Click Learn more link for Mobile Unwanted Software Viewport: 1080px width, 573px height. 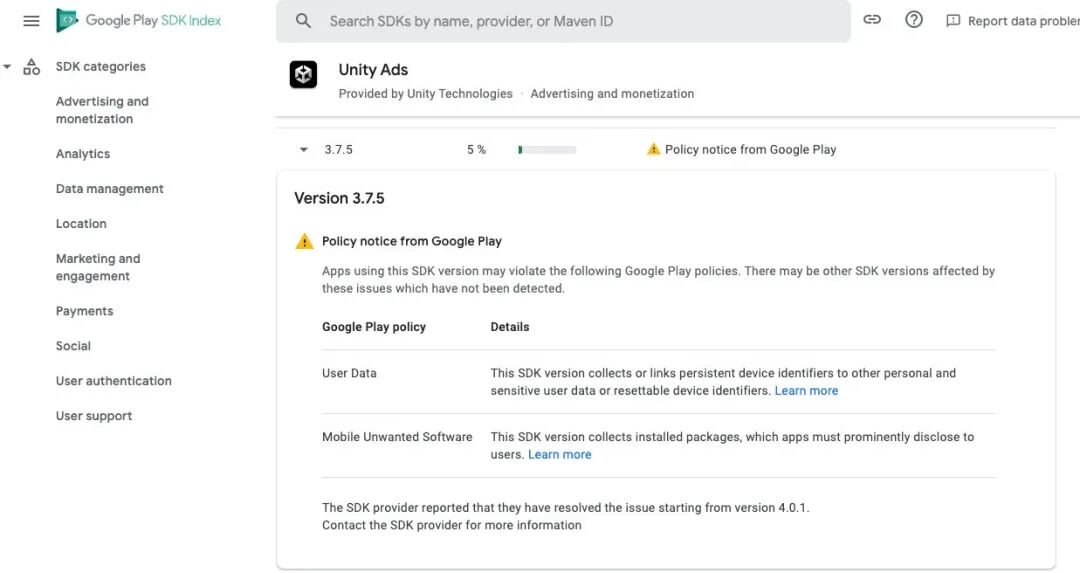(x=559, y=455)
